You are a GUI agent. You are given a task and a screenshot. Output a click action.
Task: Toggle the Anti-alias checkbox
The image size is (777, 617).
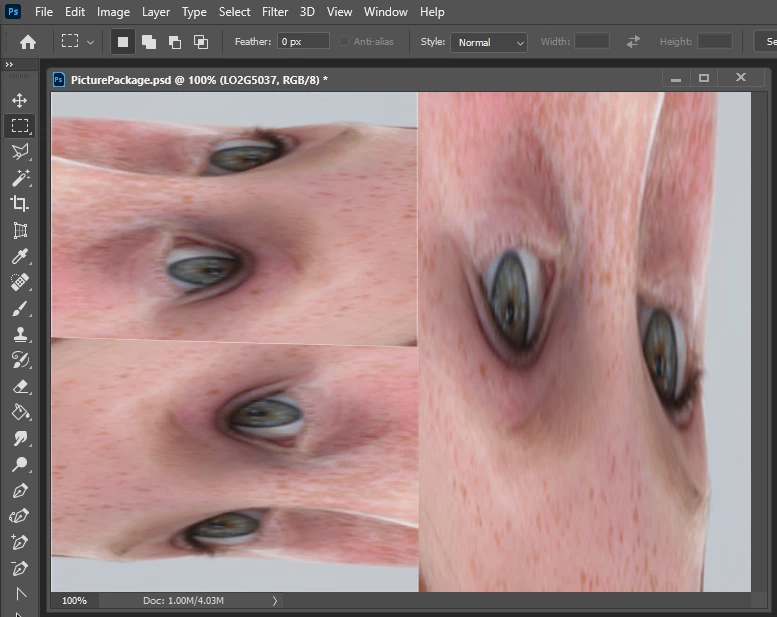click(x=343, y=42)
